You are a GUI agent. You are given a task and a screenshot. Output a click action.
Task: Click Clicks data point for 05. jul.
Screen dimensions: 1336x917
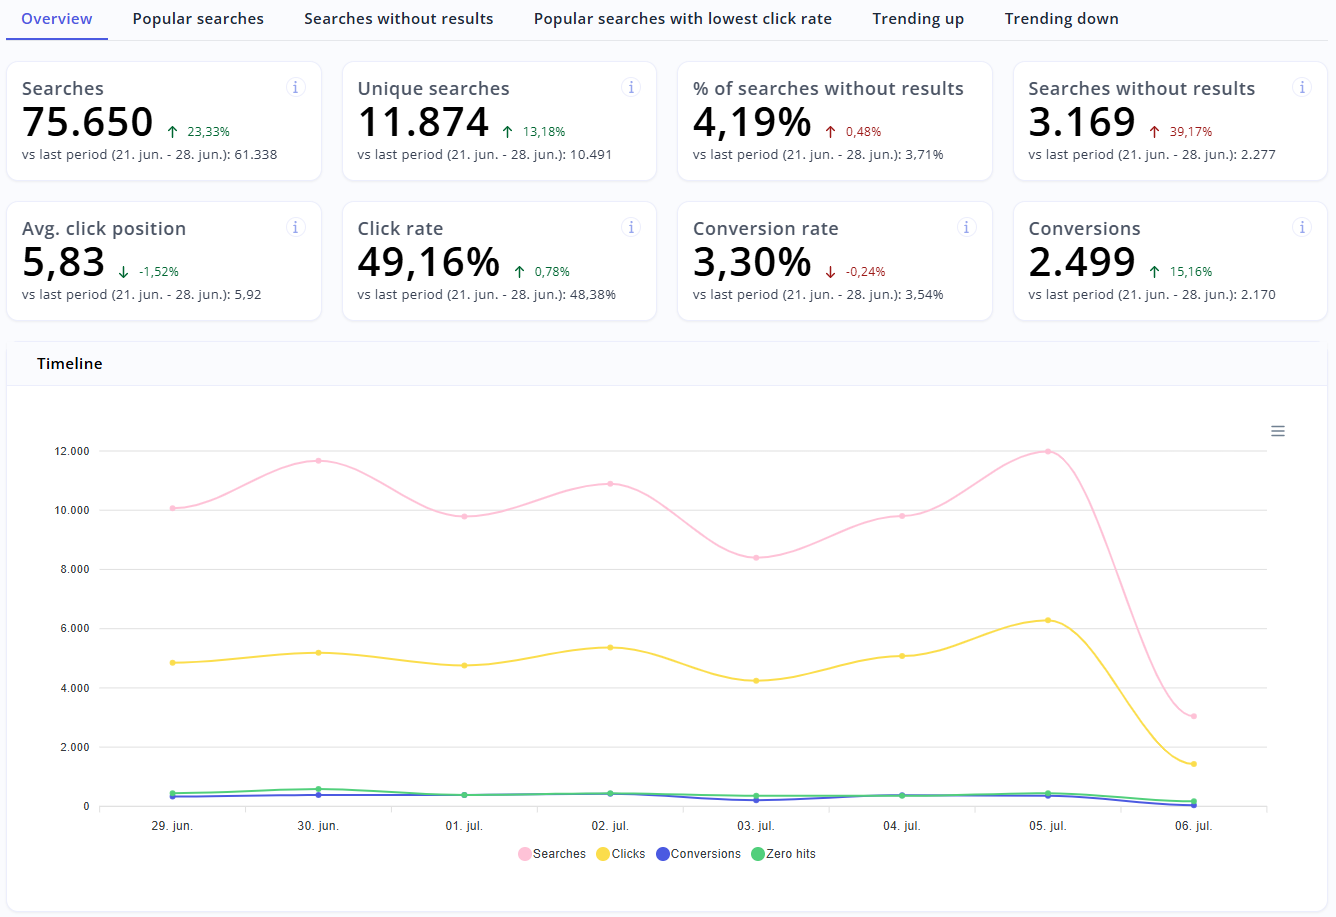(1048, 620)
